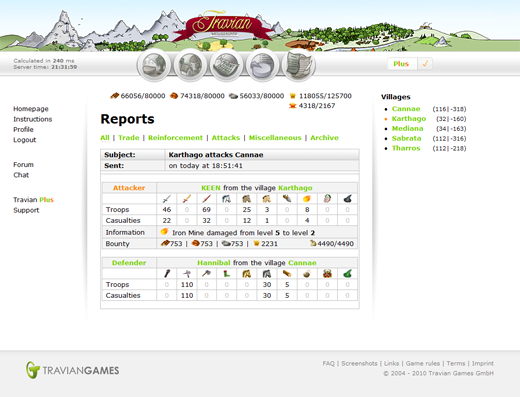Viewport: 520px width, 397px height.
Task: Open the Archive reports tab
Action: tap(324, 138)
